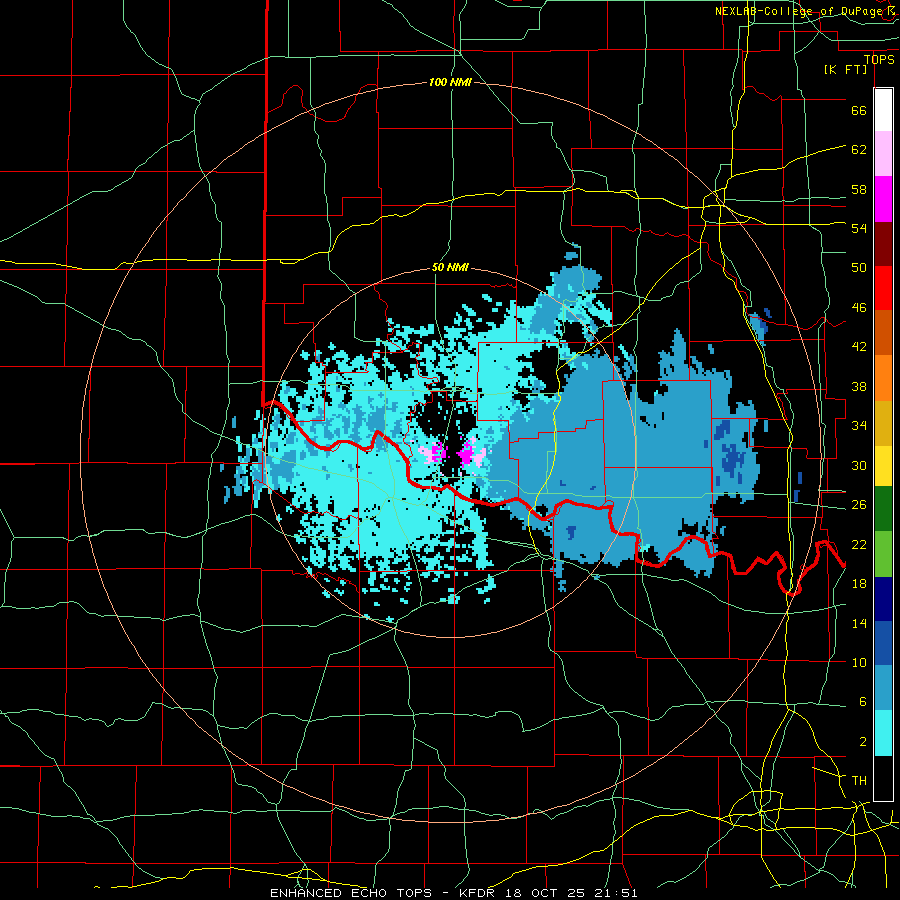Click the 66 scale value

click(859, 110)
